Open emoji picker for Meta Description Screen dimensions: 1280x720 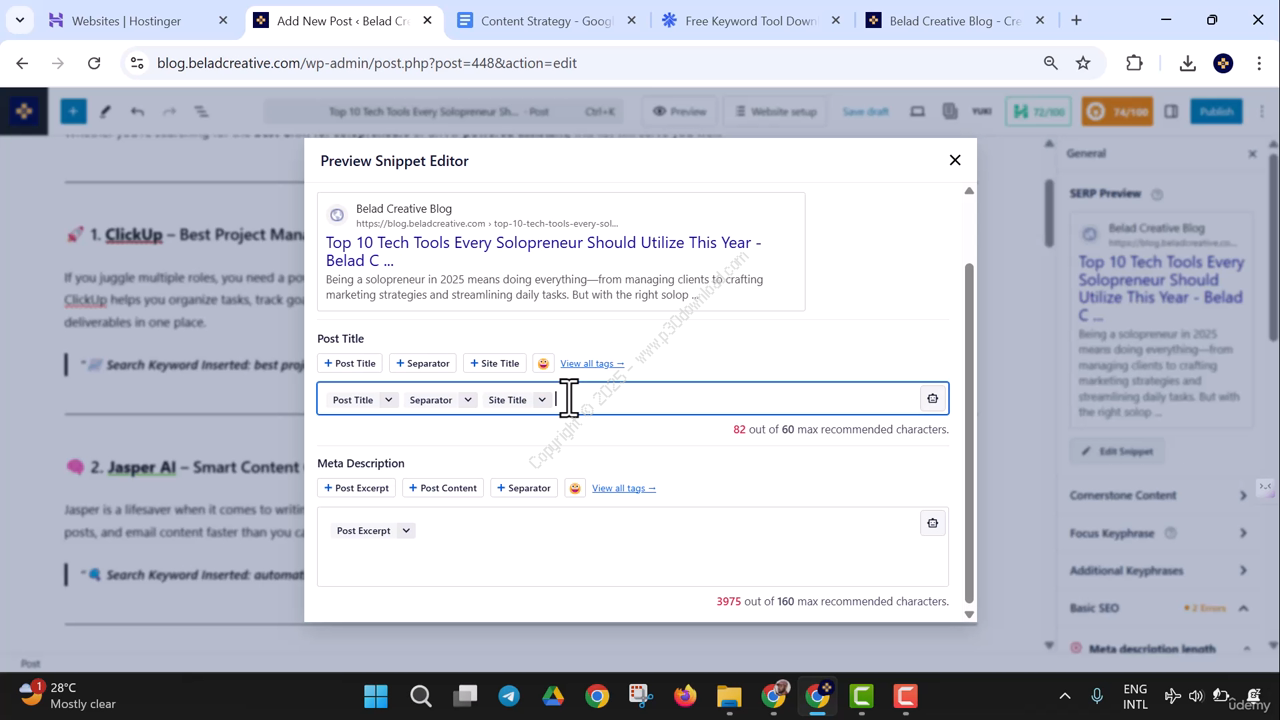point(575,488)
